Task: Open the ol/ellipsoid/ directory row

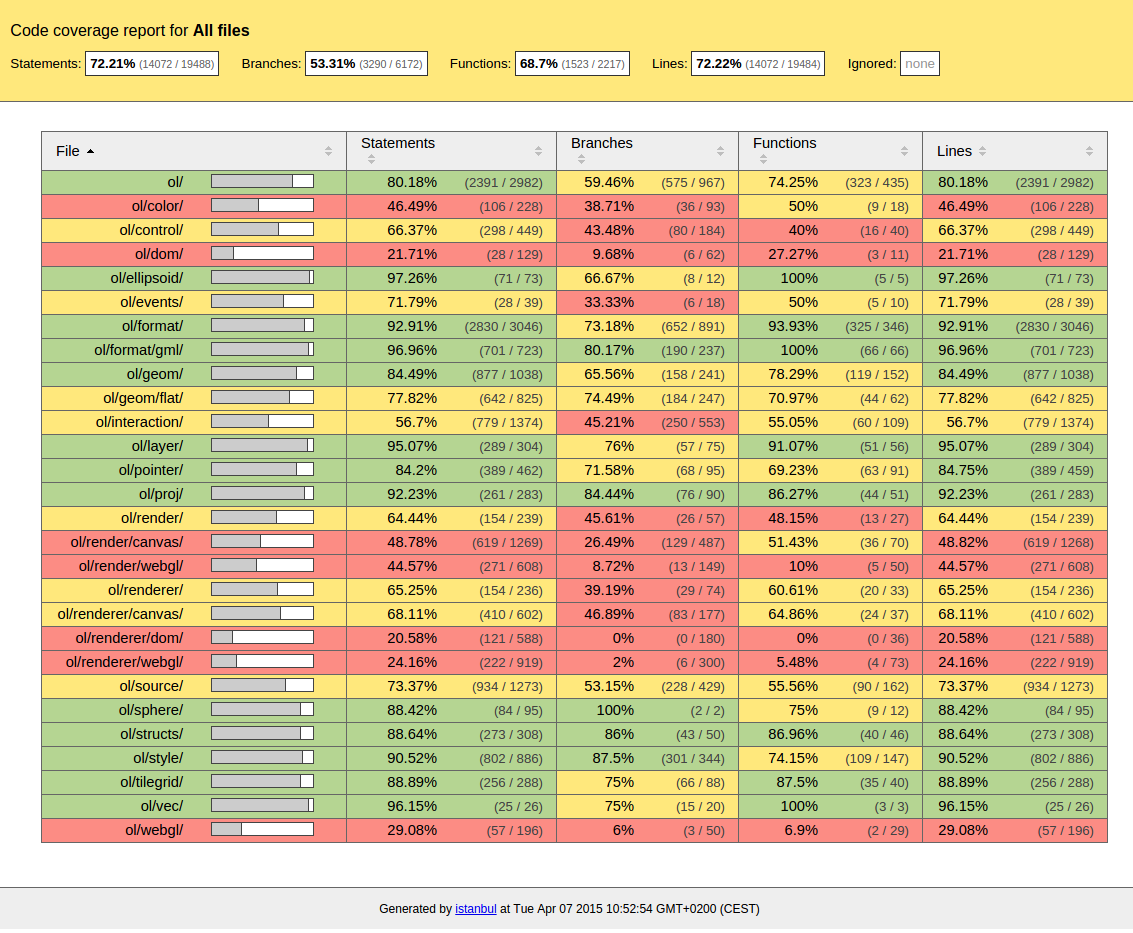Action: [146, 278]
